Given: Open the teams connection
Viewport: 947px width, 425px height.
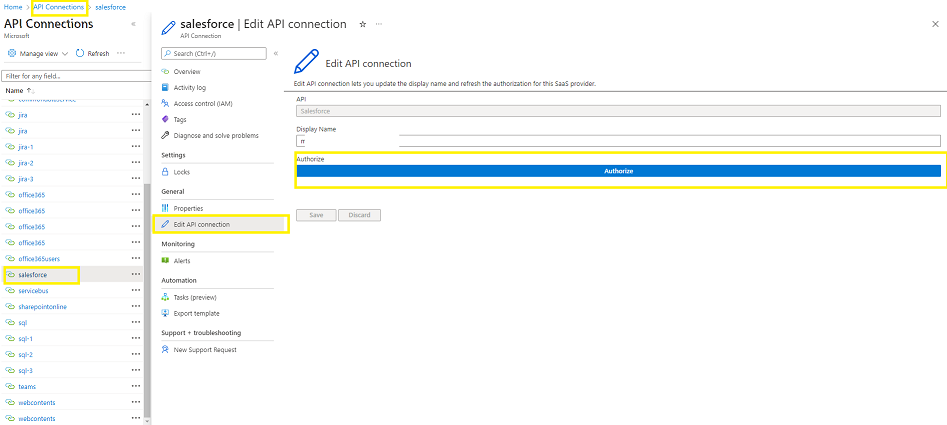Looking at the screenshot, I should pyautogui.click(x=27, y=386).
